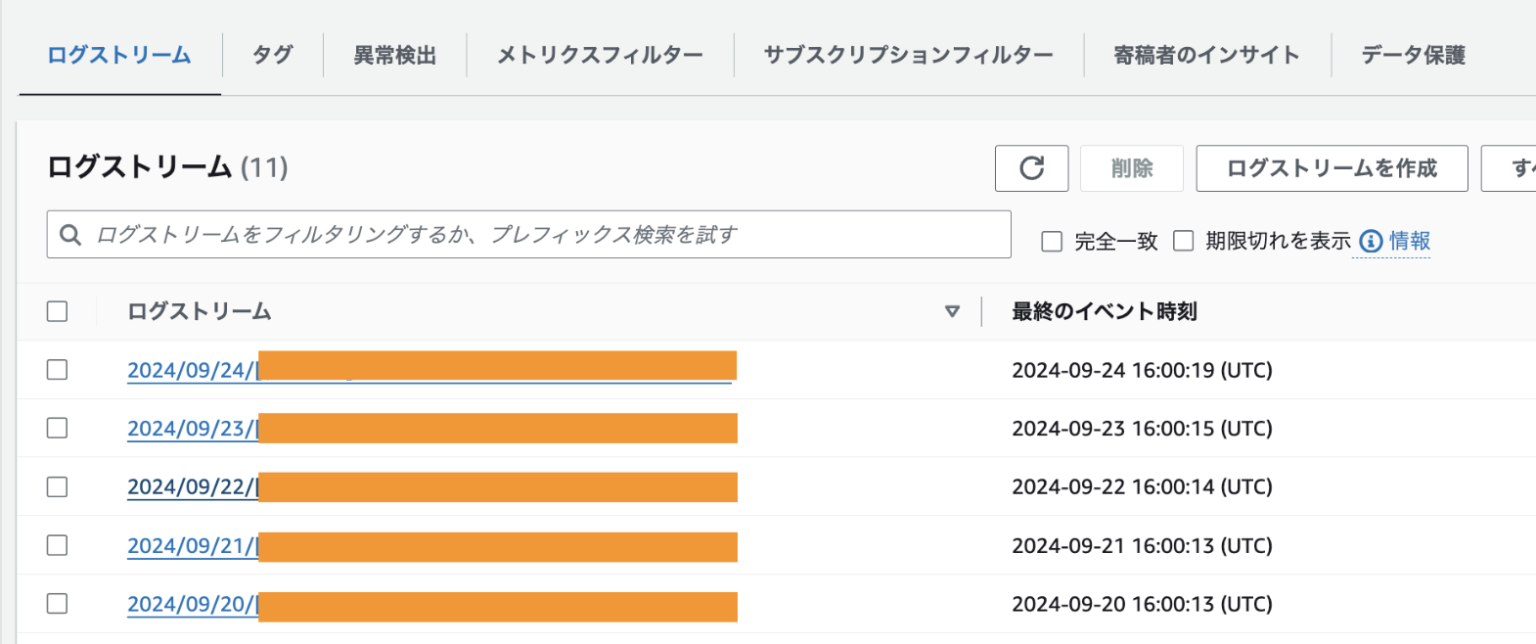Image resolution: width=1536 pixels, height=644 pixels.
Task: Refresh the log streams list
Action: click(1032, 167)
